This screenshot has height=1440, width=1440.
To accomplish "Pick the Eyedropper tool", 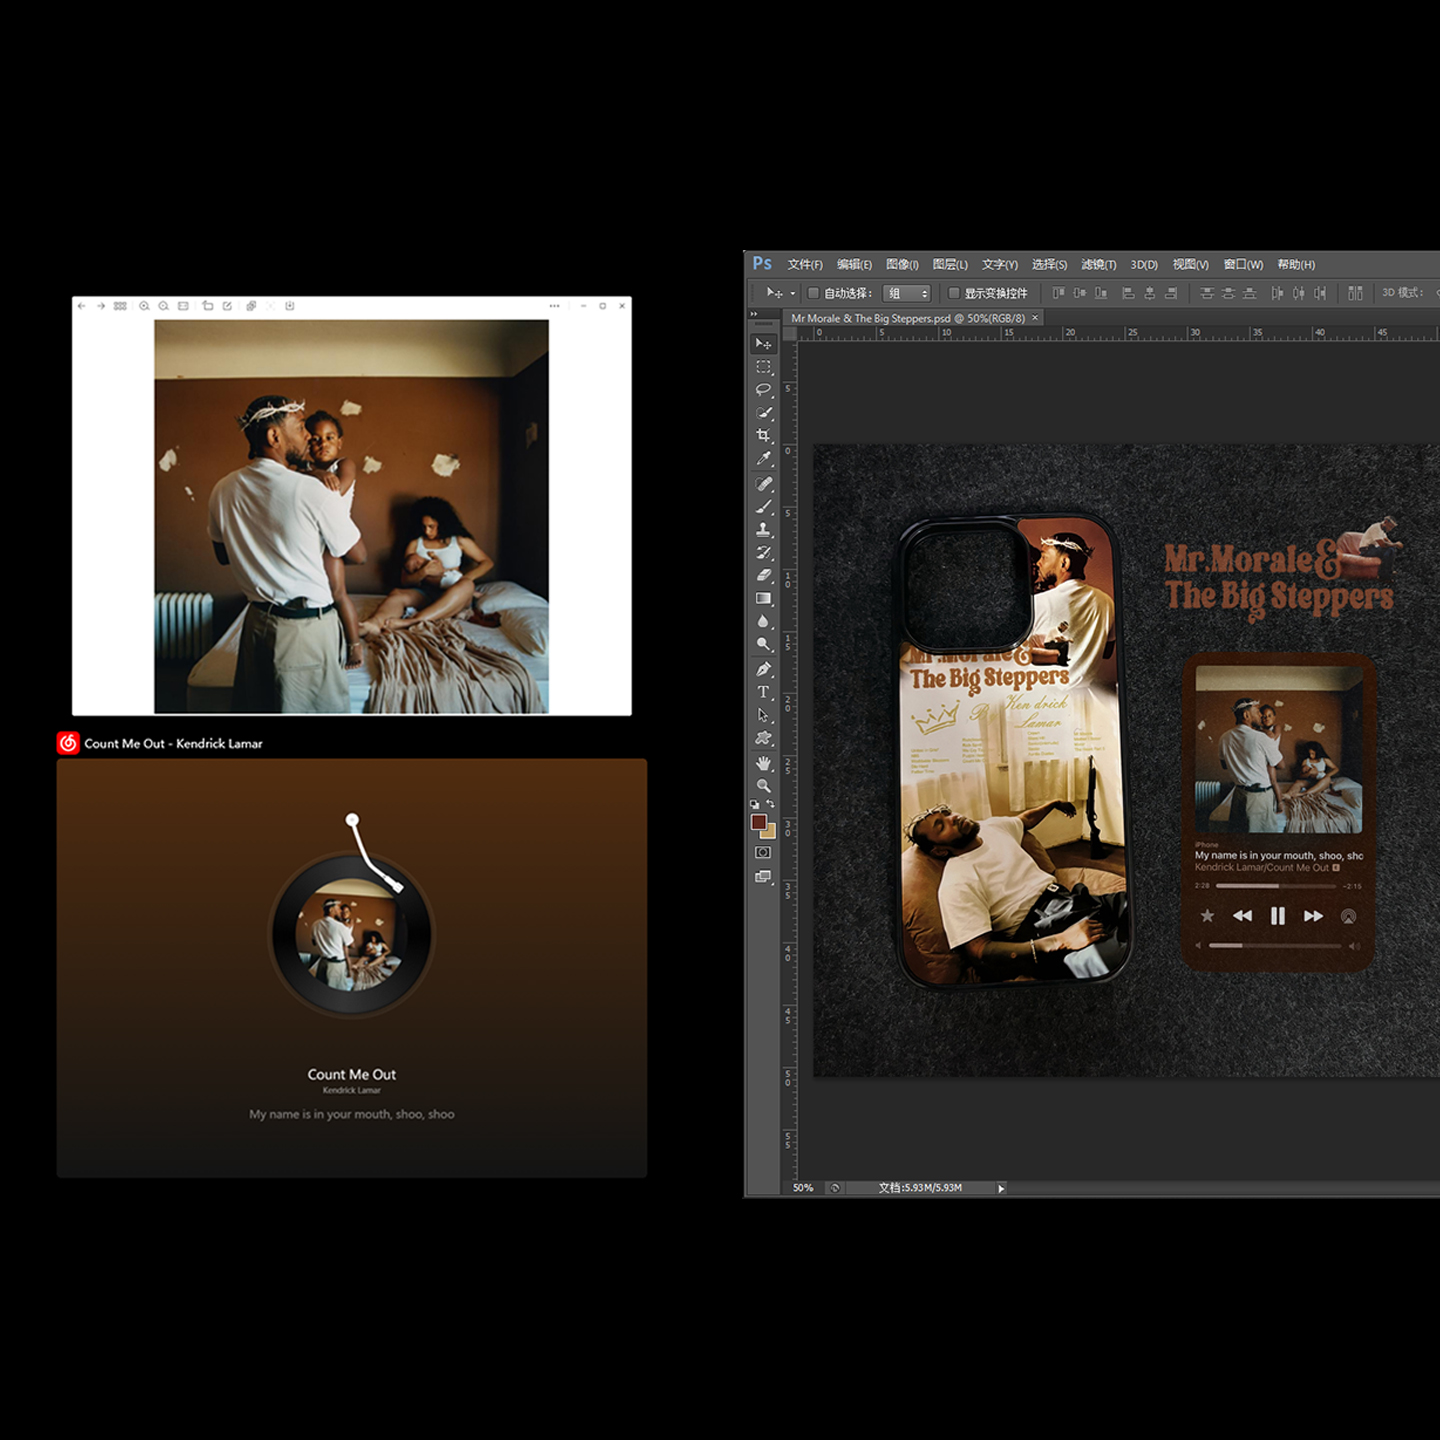I will pos(763,459).
